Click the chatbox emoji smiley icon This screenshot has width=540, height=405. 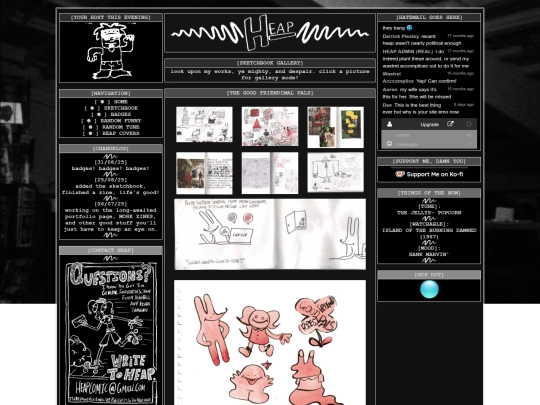point(390,144)
